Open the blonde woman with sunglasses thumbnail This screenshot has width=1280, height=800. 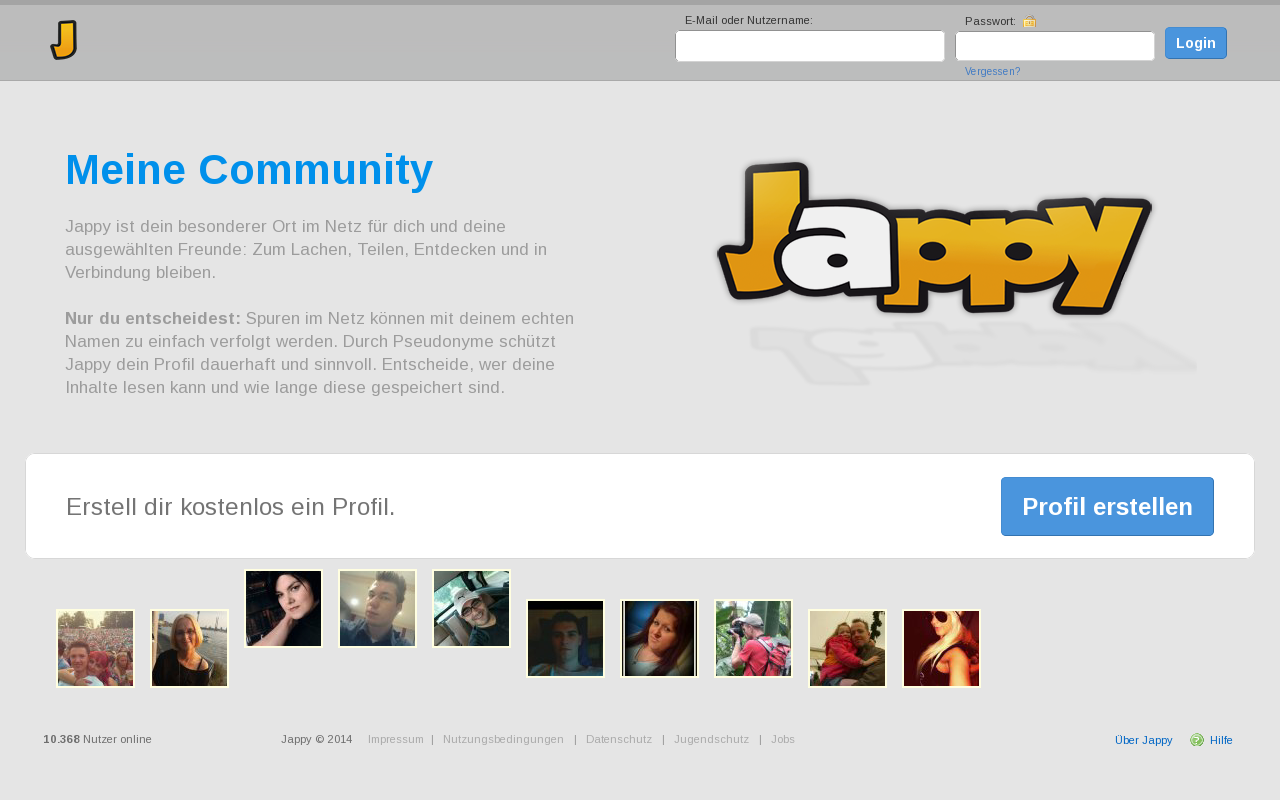[x=941, y=649]
